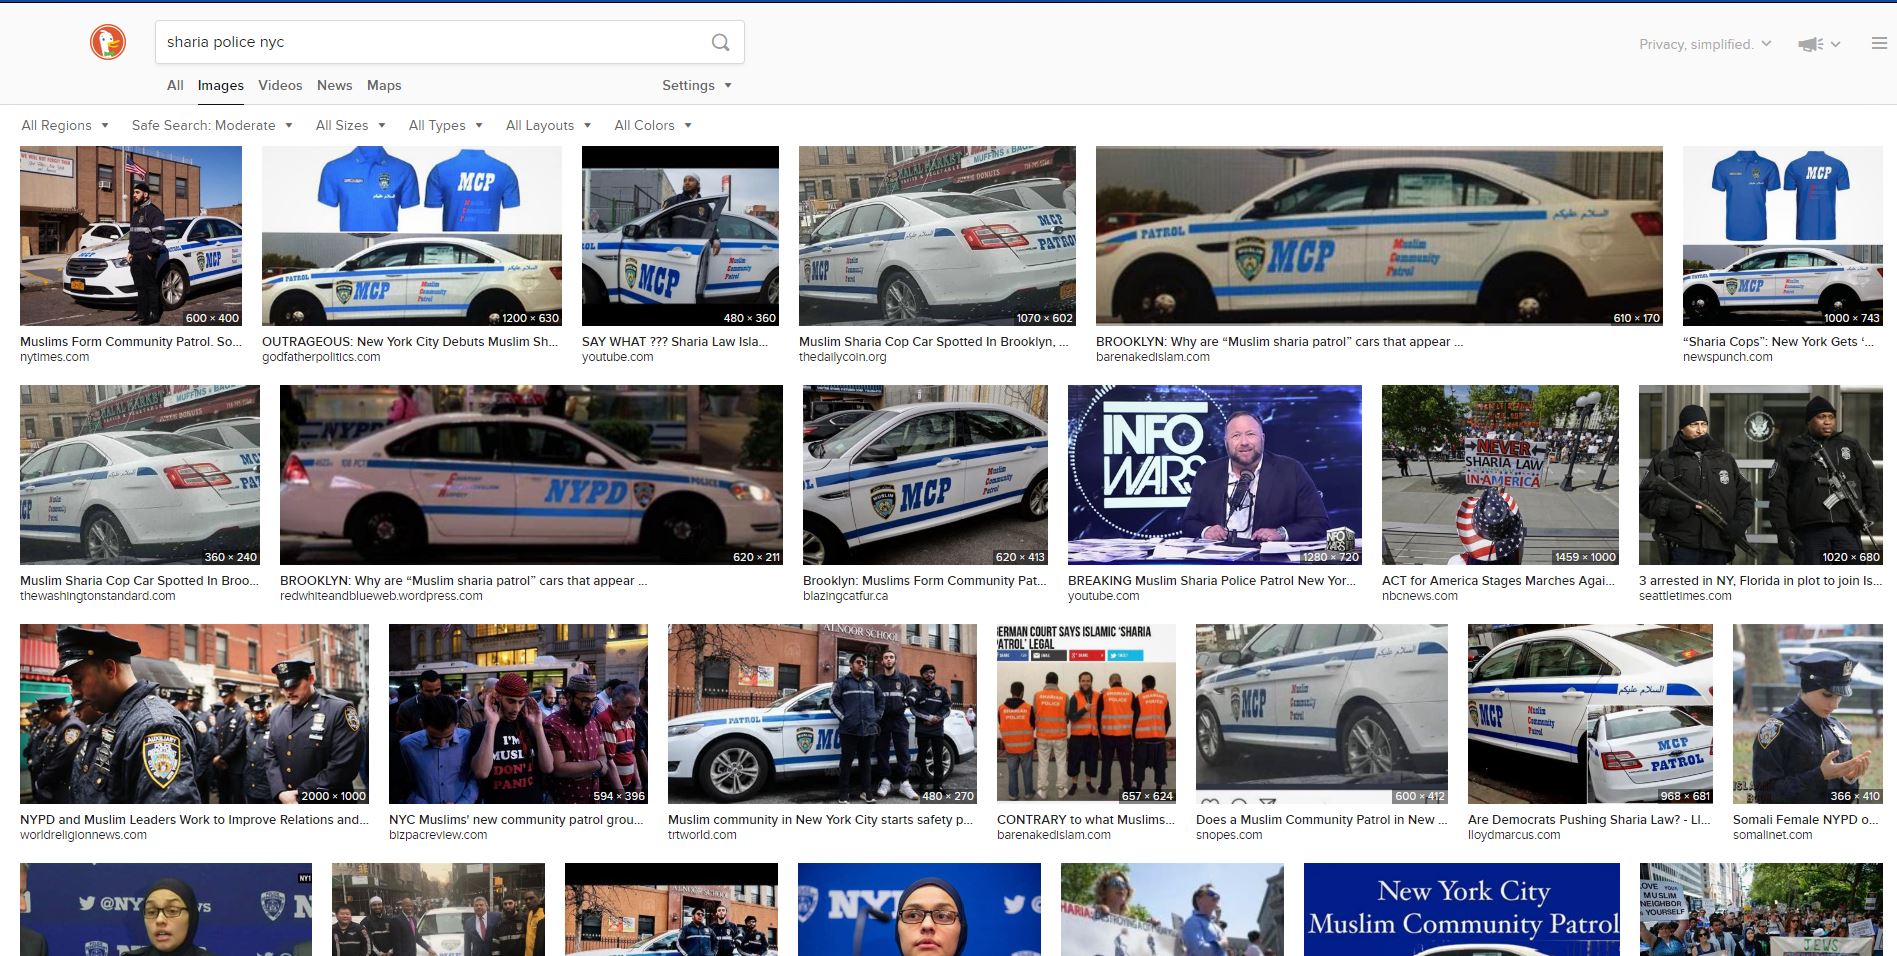This screenshot has width=1897, height=956.
Task: Open the hamburger menu icon
Action: [x=1879, y=43]
